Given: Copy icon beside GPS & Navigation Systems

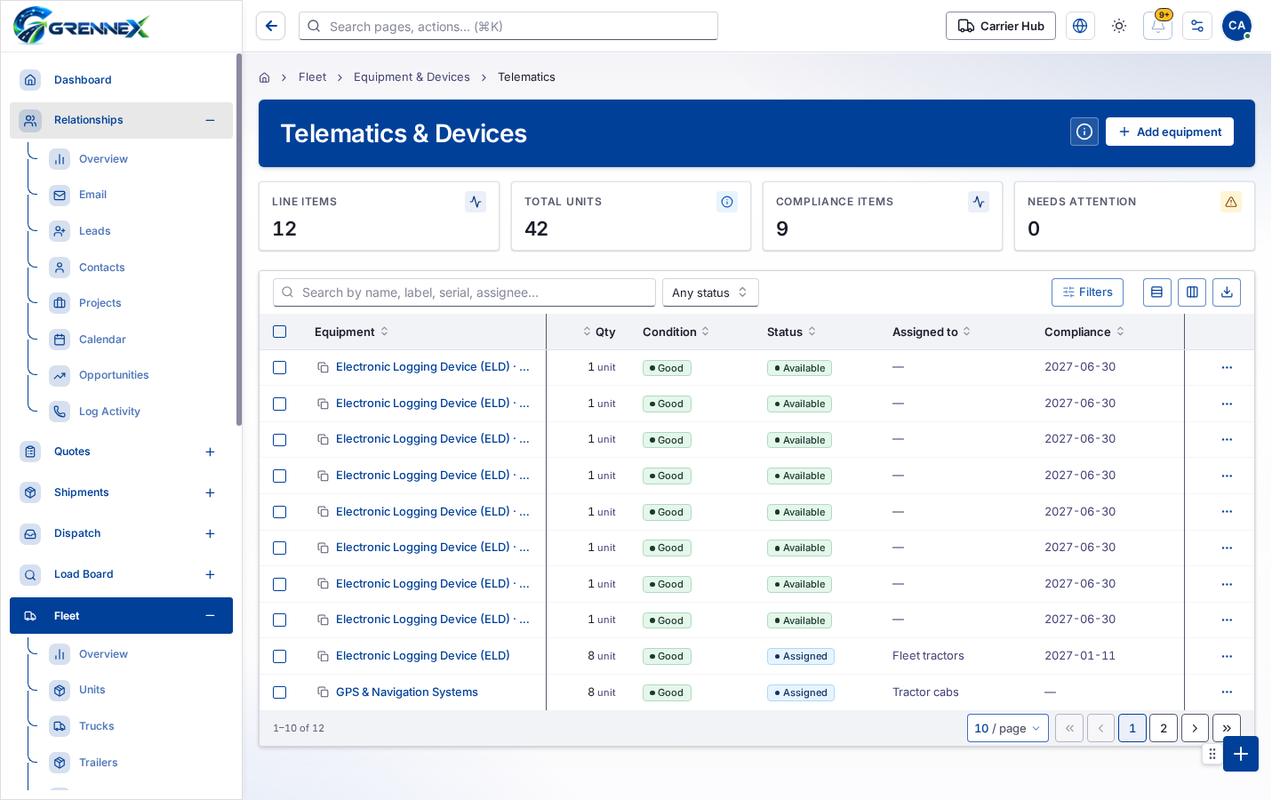Looking at the screenshot, I should pyautogui.click(x=323, y=692).
